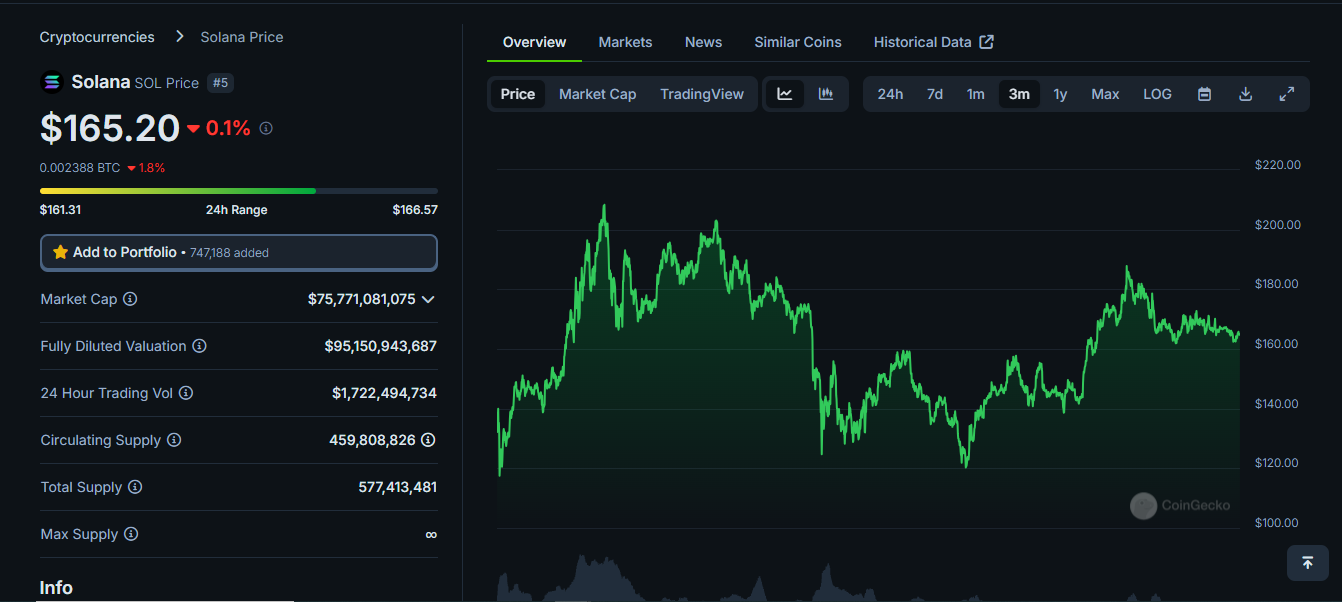This screenshot has height=602, width=1342.
Task: Select the line chart view icon
Action: (x=786, y=93)
